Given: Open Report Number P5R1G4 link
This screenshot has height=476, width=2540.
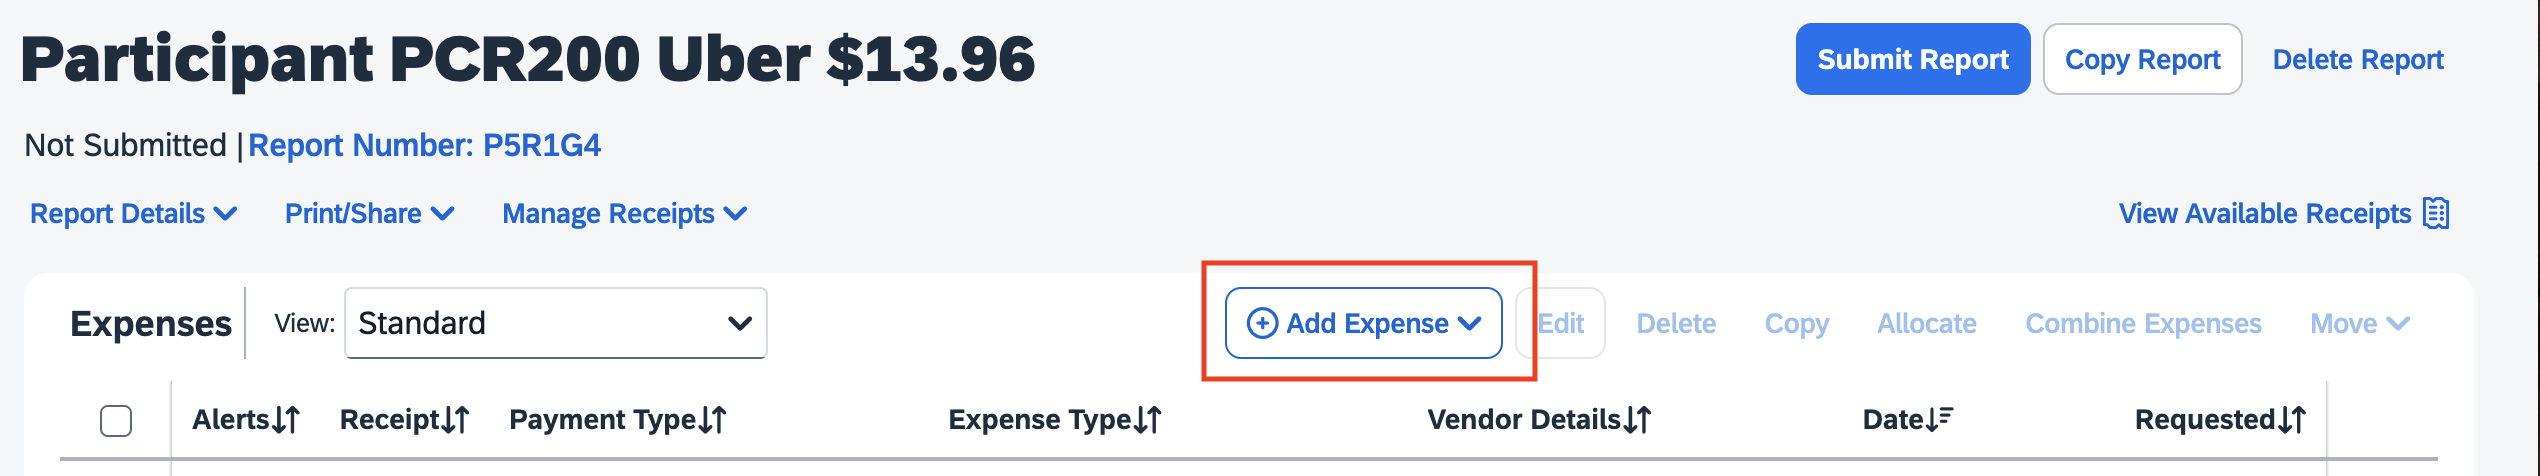Looking at the screenshot, I should tap(425, 146).
